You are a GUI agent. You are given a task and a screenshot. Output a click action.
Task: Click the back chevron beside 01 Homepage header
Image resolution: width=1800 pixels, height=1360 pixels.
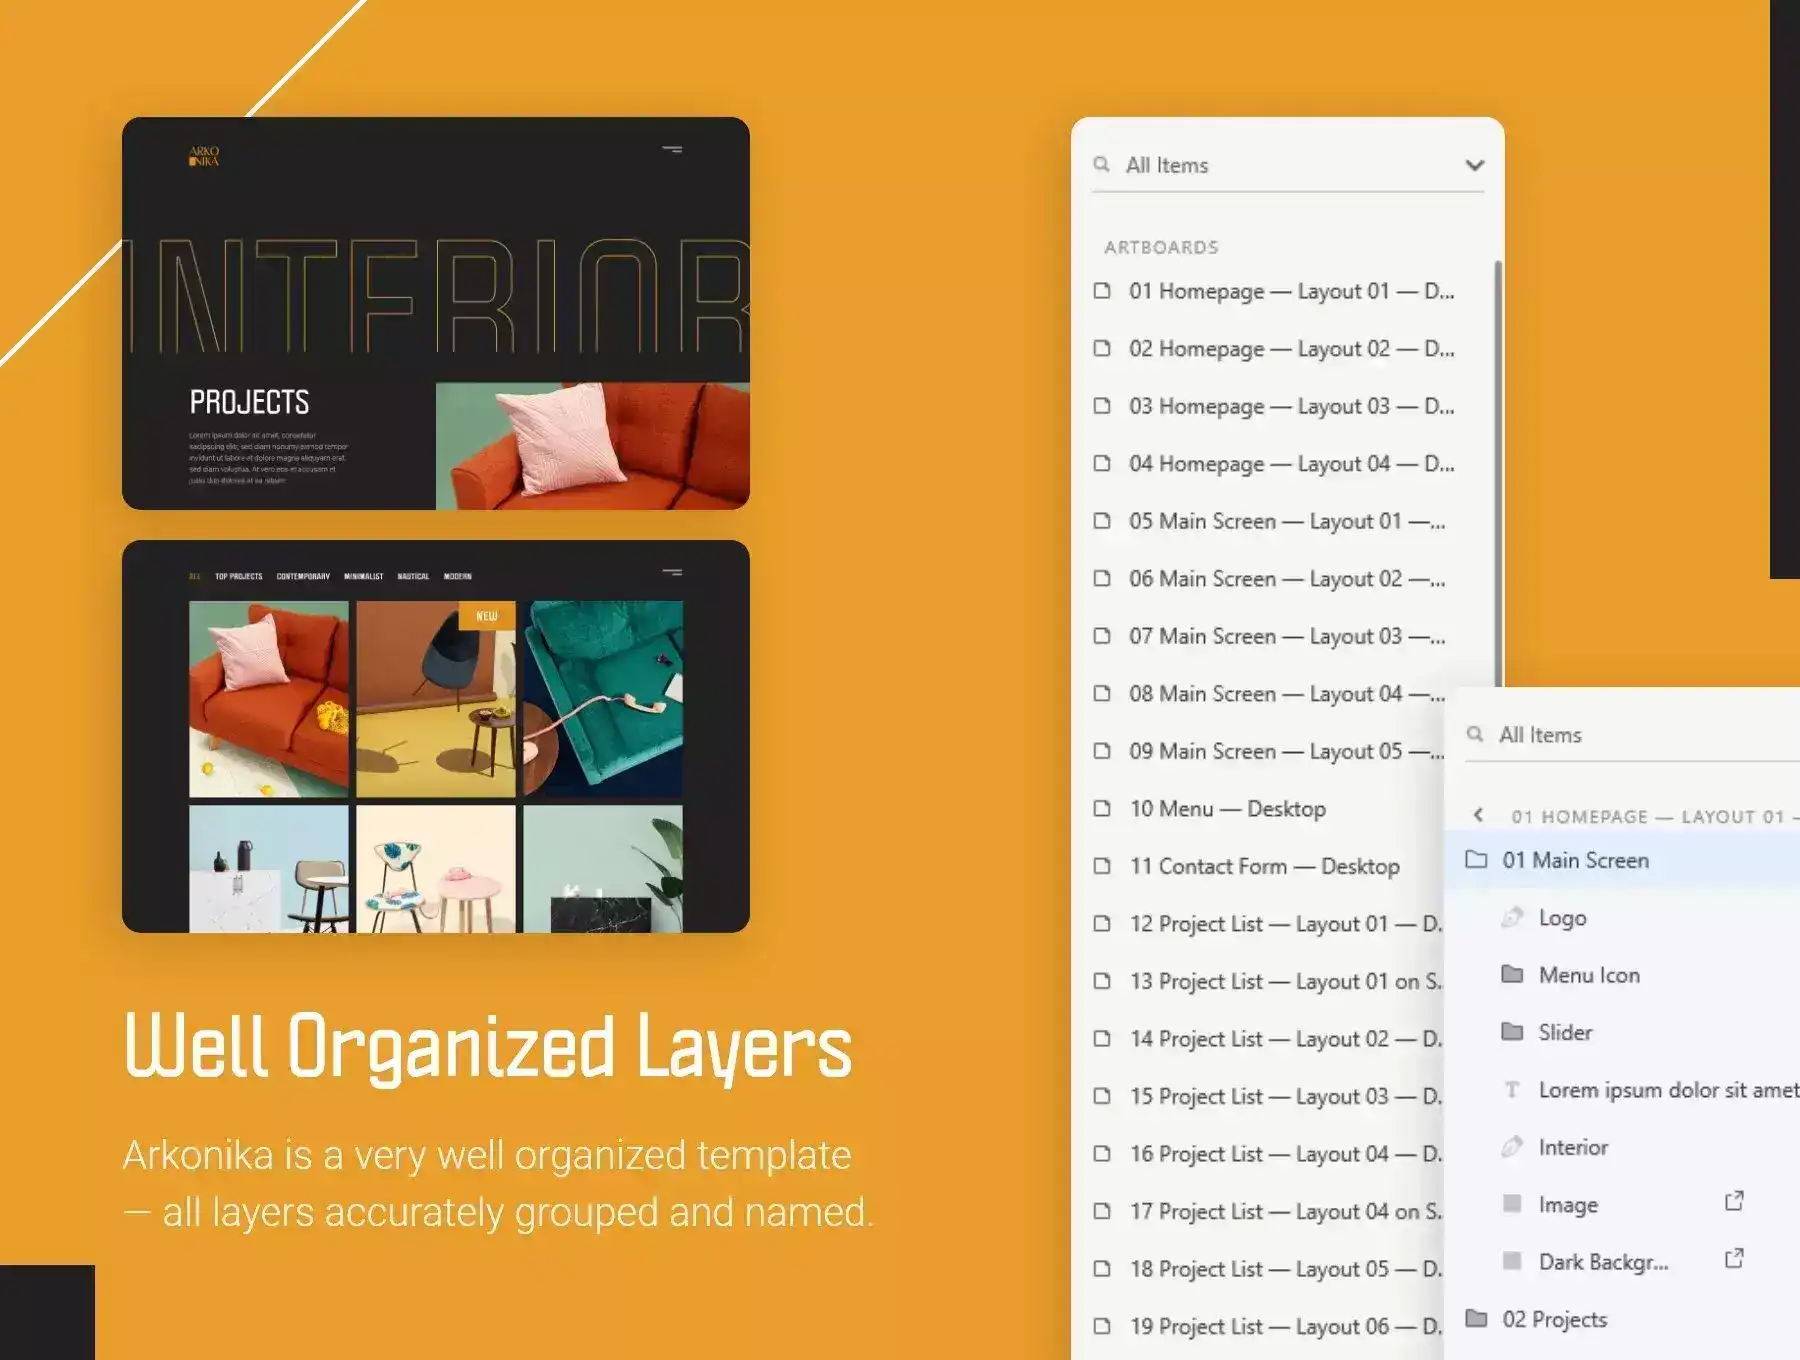click(1478, 815)
